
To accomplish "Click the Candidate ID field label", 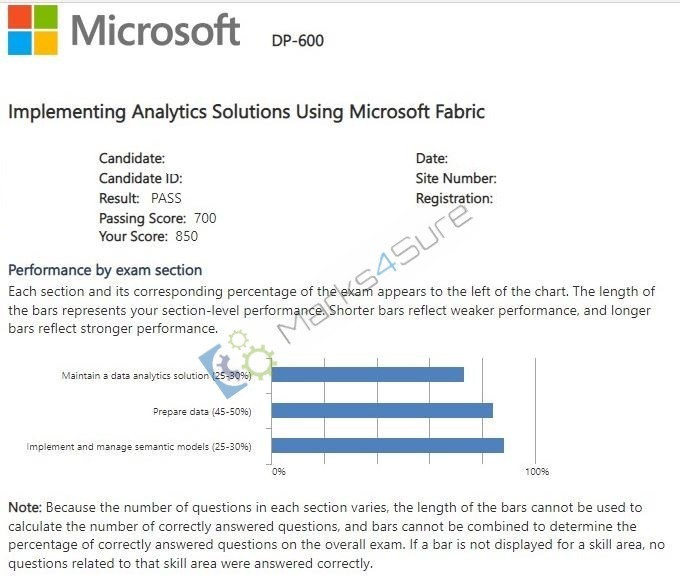I will [x=141, y=178].
